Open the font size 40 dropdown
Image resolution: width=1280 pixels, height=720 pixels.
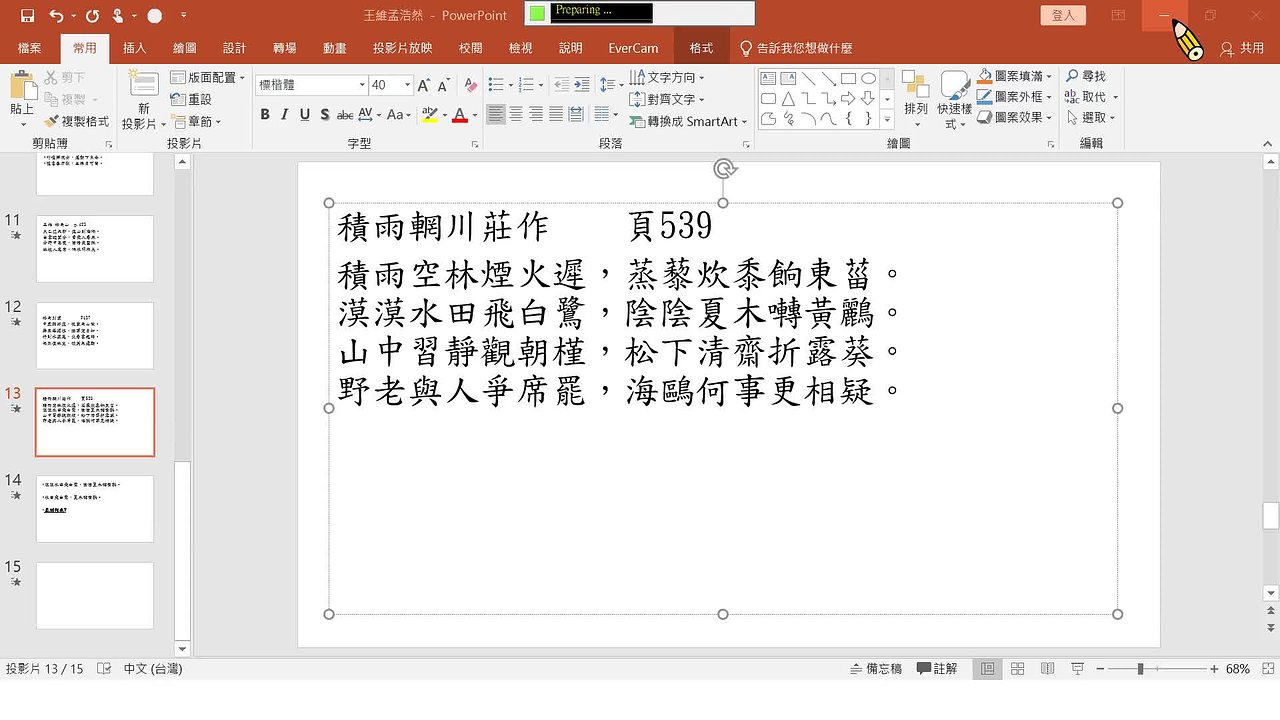tap(407, 85)
